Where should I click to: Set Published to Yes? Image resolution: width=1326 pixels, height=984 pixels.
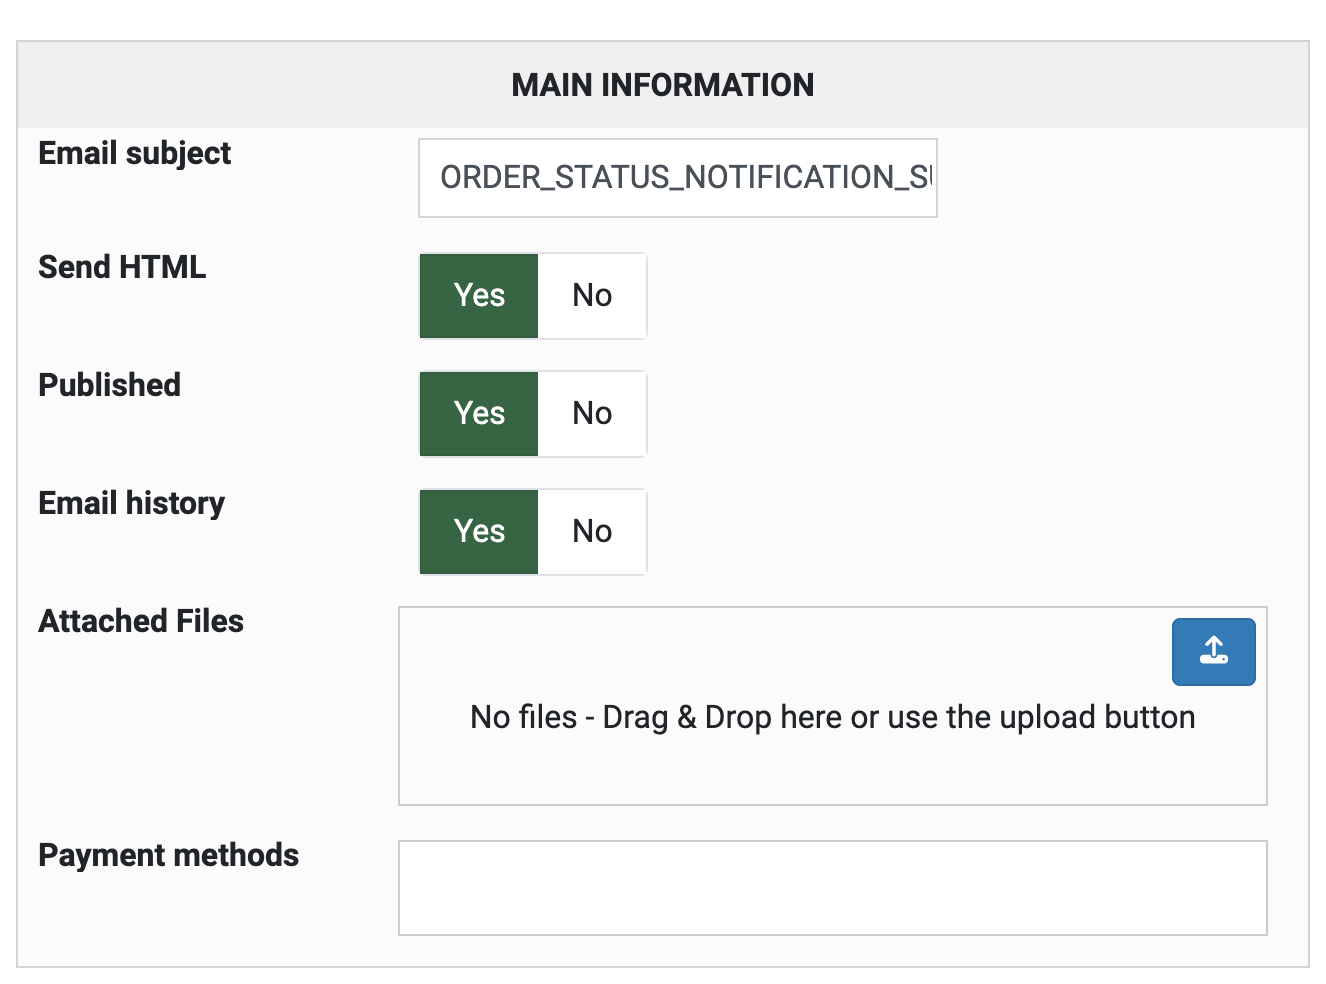pyautogui.click(x=479, y=414)
